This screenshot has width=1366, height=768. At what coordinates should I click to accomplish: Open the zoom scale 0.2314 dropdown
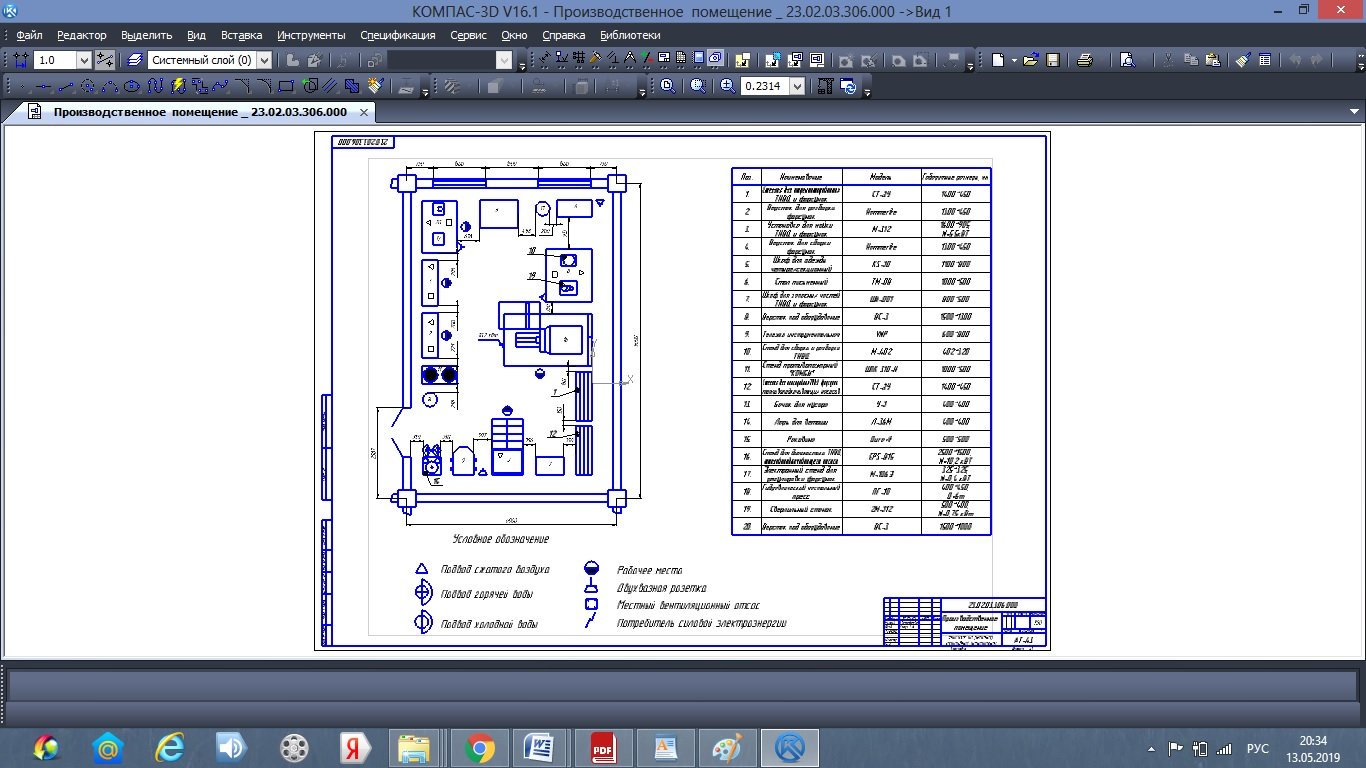[797, 87]
